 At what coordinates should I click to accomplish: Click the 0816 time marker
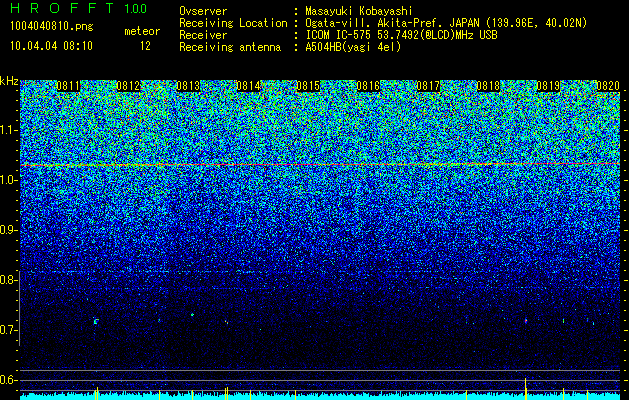pos(368,86)
